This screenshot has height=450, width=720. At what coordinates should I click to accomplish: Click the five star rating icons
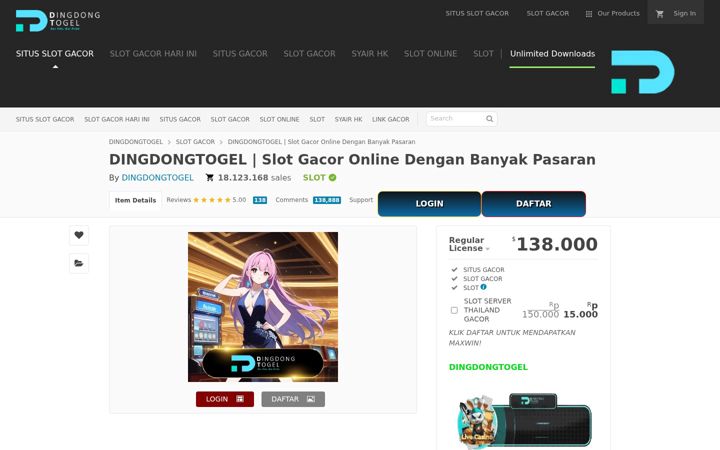coord(212,200)
